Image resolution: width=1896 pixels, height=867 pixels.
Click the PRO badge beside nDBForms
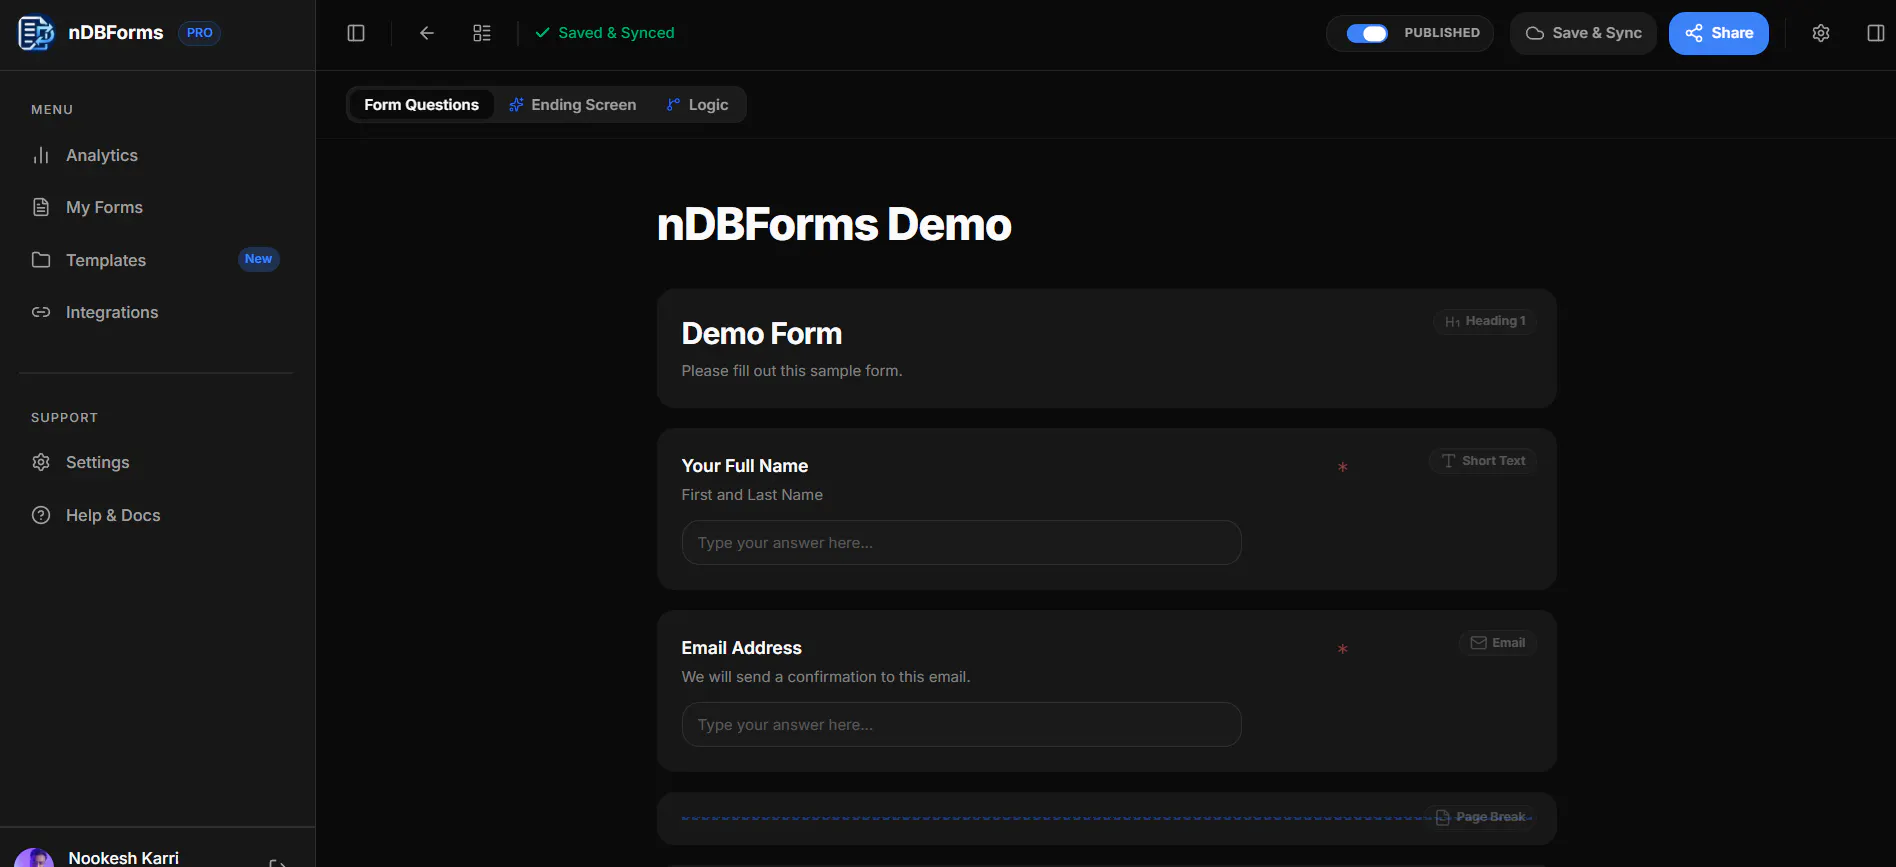pyautogui.click(x=199, y=33)
